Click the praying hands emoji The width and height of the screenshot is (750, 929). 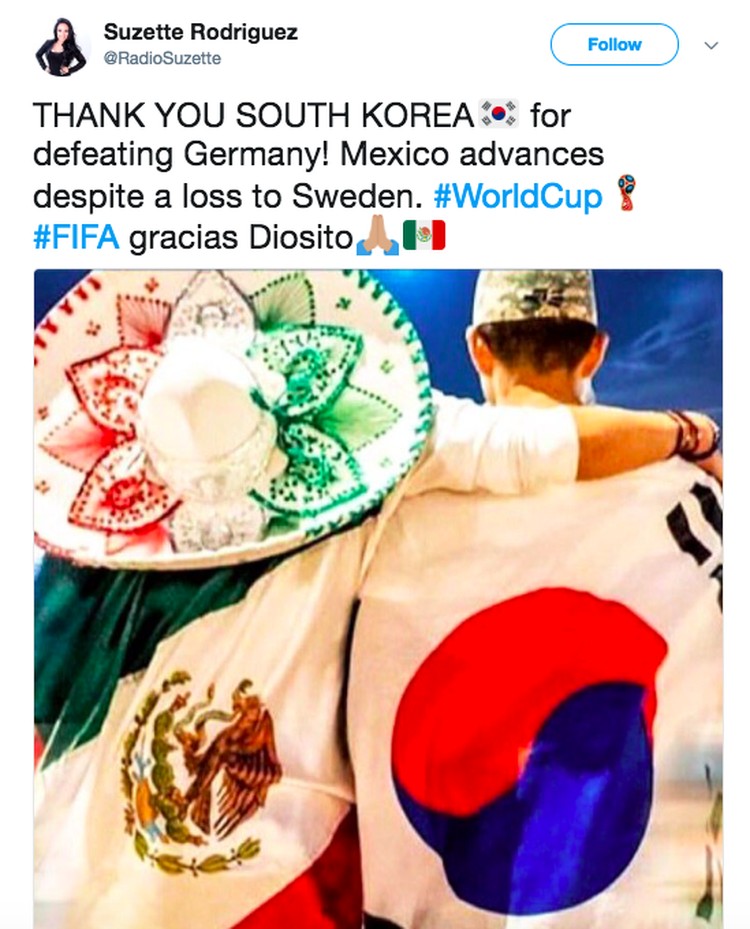coord(377,236)
